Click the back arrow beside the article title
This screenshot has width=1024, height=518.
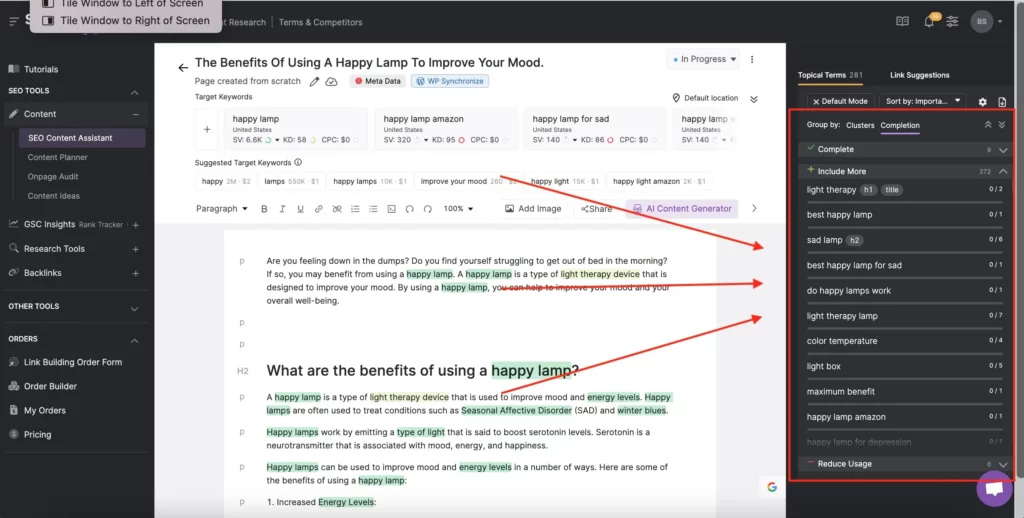point(183,68)
